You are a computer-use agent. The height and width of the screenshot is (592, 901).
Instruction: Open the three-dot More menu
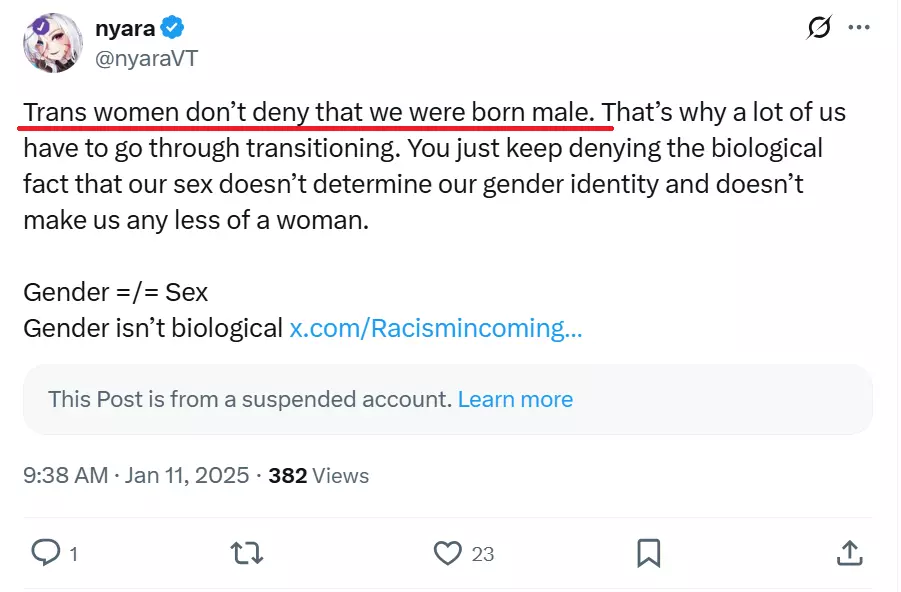point(859,28)
